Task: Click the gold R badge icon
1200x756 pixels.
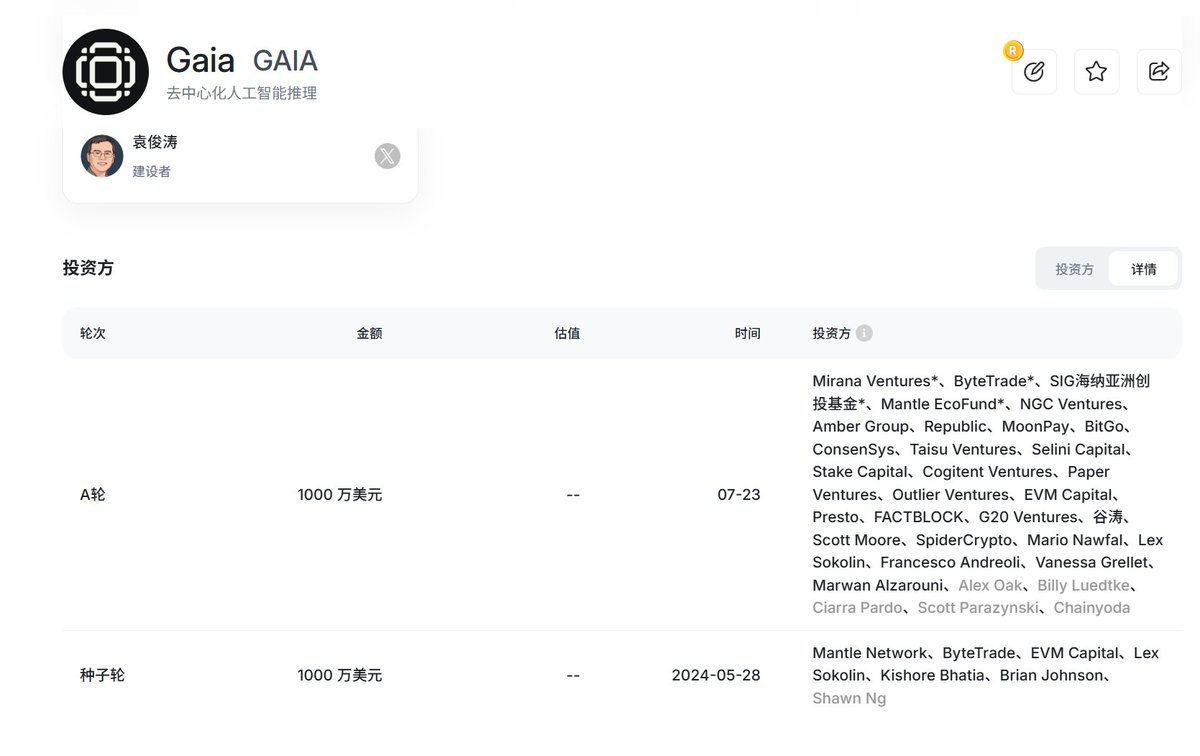Action: [x=1012, y=50]
